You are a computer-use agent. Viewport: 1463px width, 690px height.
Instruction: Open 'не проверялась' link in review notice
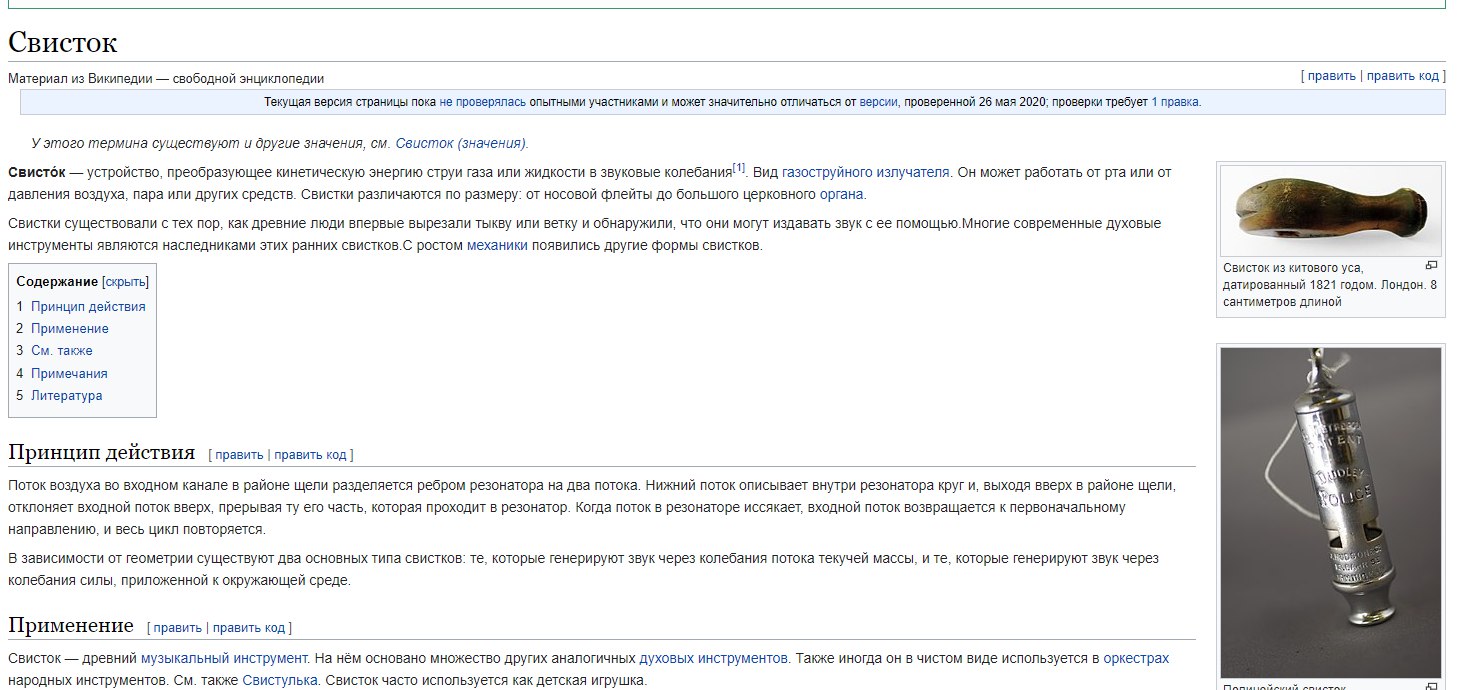(480, 102)
